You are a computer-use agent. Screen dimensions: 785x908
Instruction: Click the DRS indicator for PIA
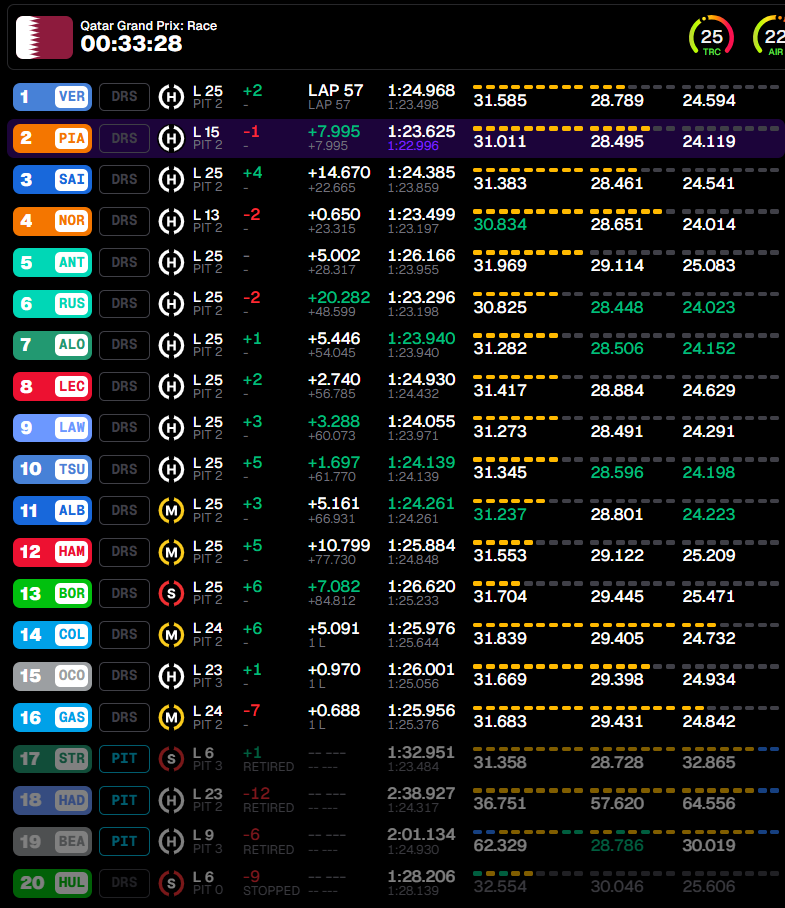click(124, 138)
